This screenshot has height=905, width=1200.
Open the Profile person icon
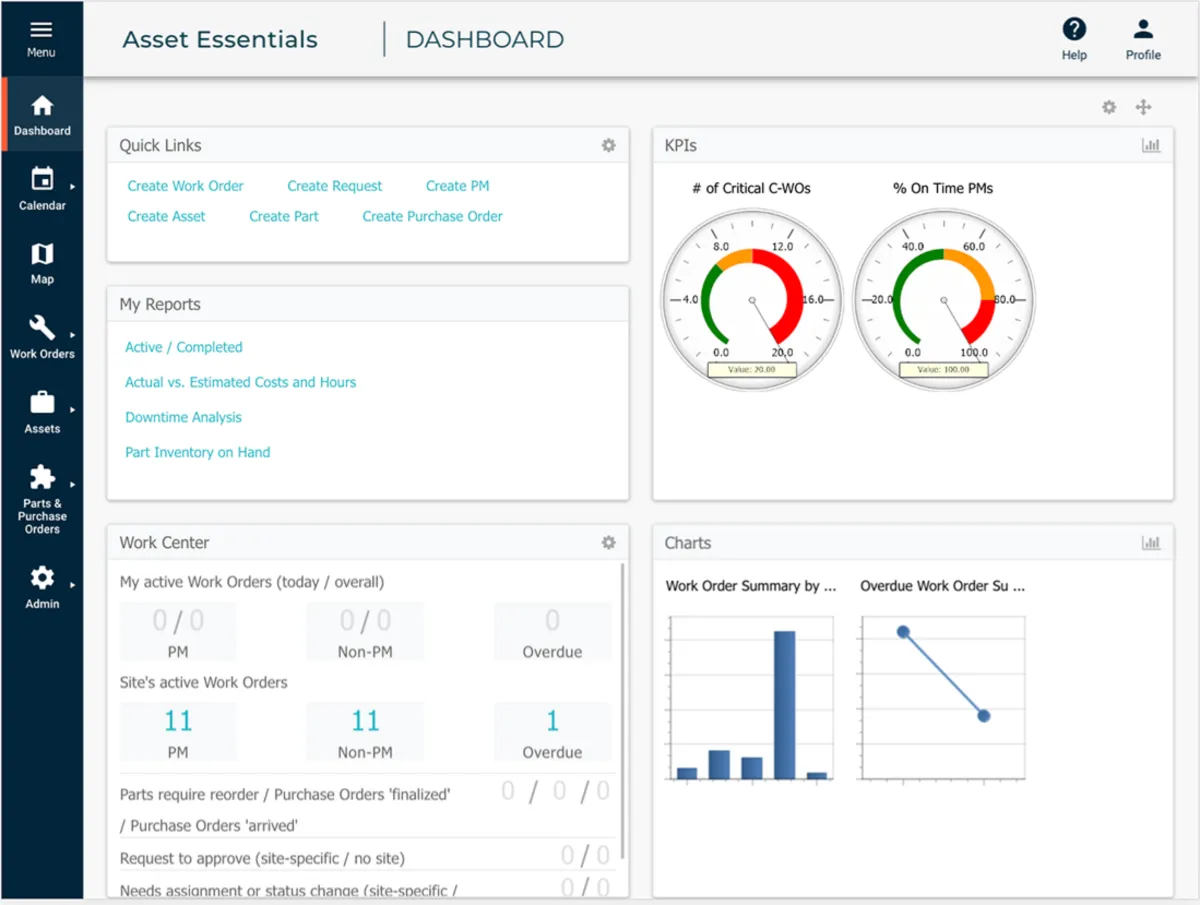pos(1143,29)
